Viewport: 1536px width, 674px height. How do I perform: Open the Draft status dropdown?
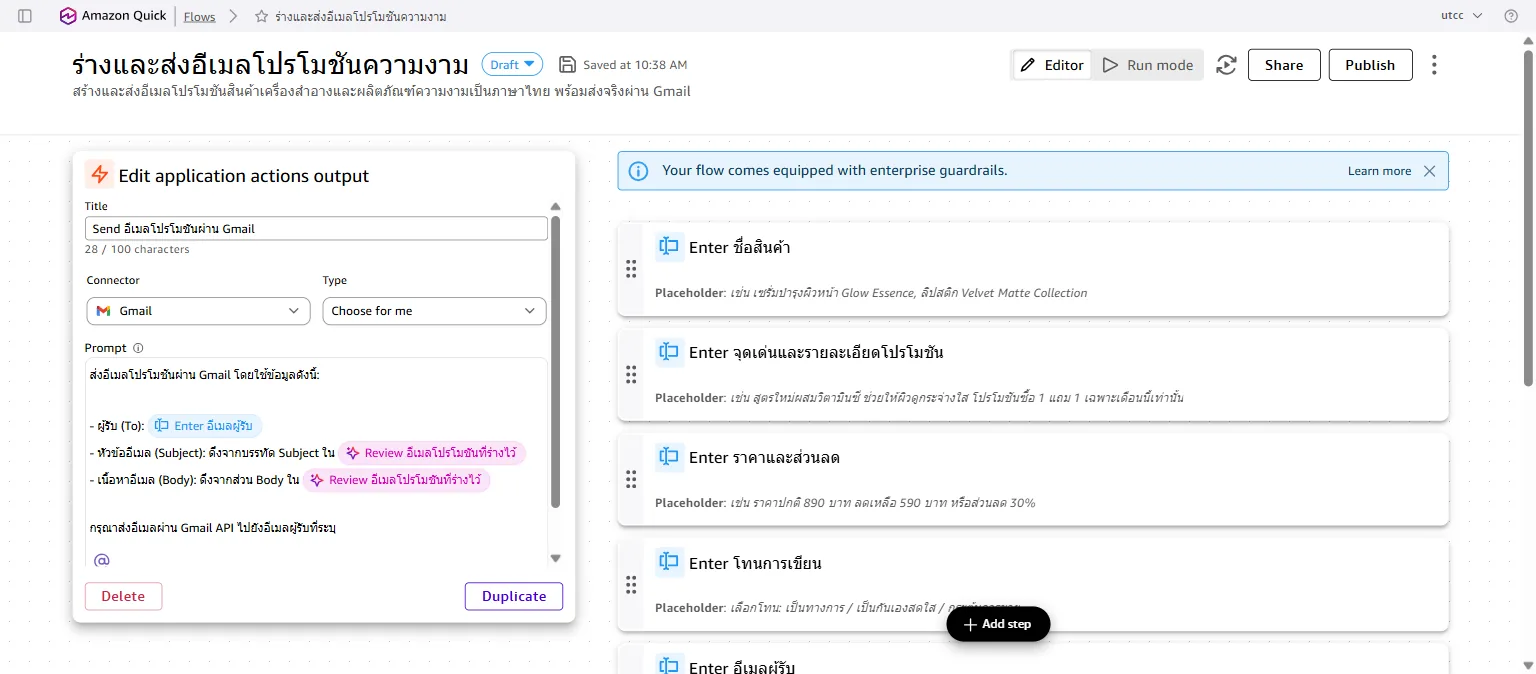point(512,65)
